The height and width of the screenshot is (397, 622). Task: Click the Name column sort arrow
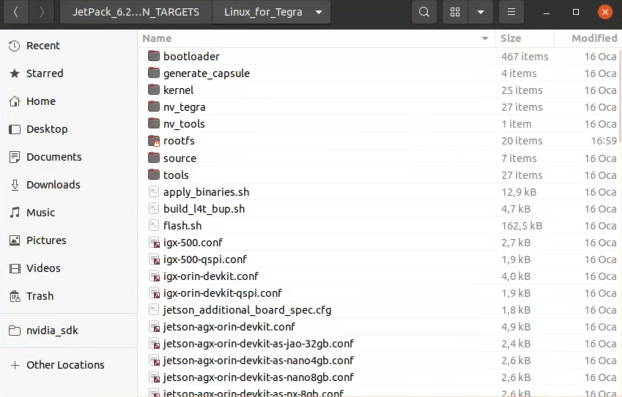[x=485, y=38]
